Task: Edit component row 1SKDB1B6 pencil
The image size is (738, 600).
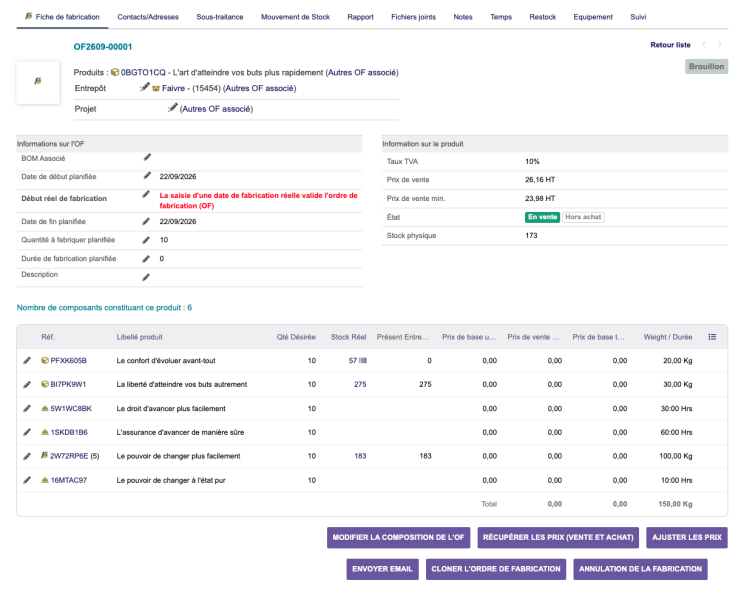Action: [27, 432]
